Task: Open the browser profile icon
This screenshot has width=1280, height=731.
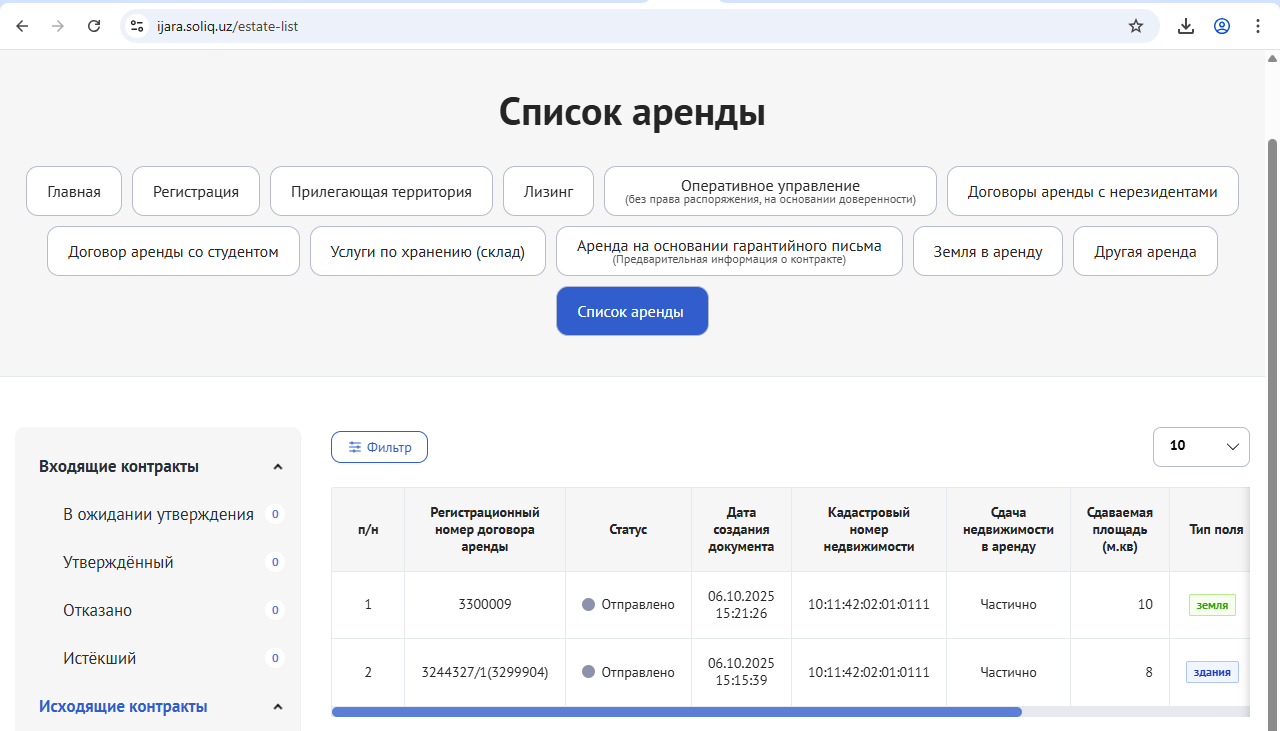Action: pyautogui.click(x=1222, y=26)
